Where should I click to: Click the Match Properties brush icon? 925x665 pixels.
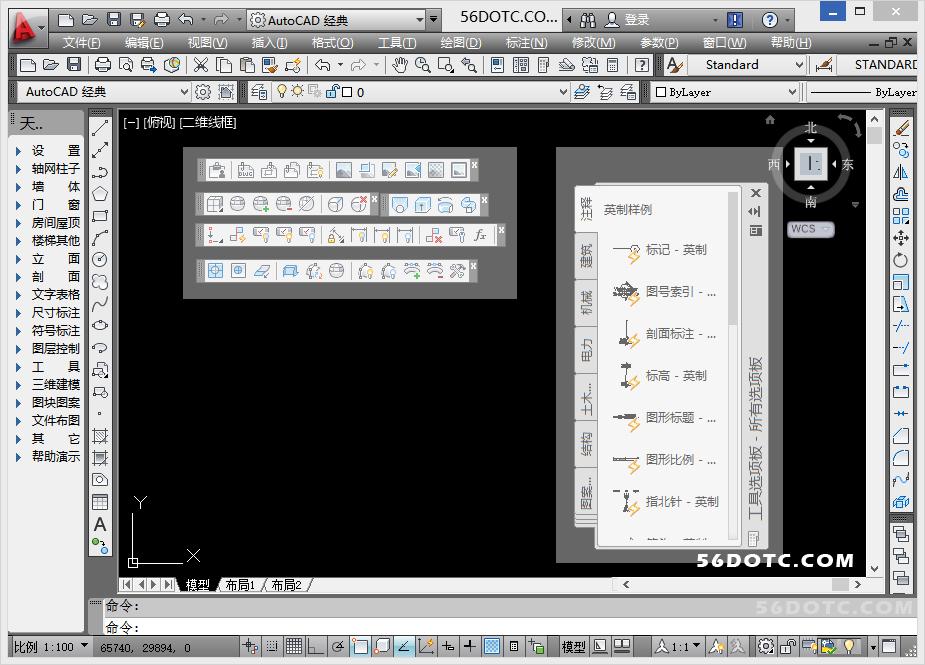pyautogui.click(x=294, y=65)
